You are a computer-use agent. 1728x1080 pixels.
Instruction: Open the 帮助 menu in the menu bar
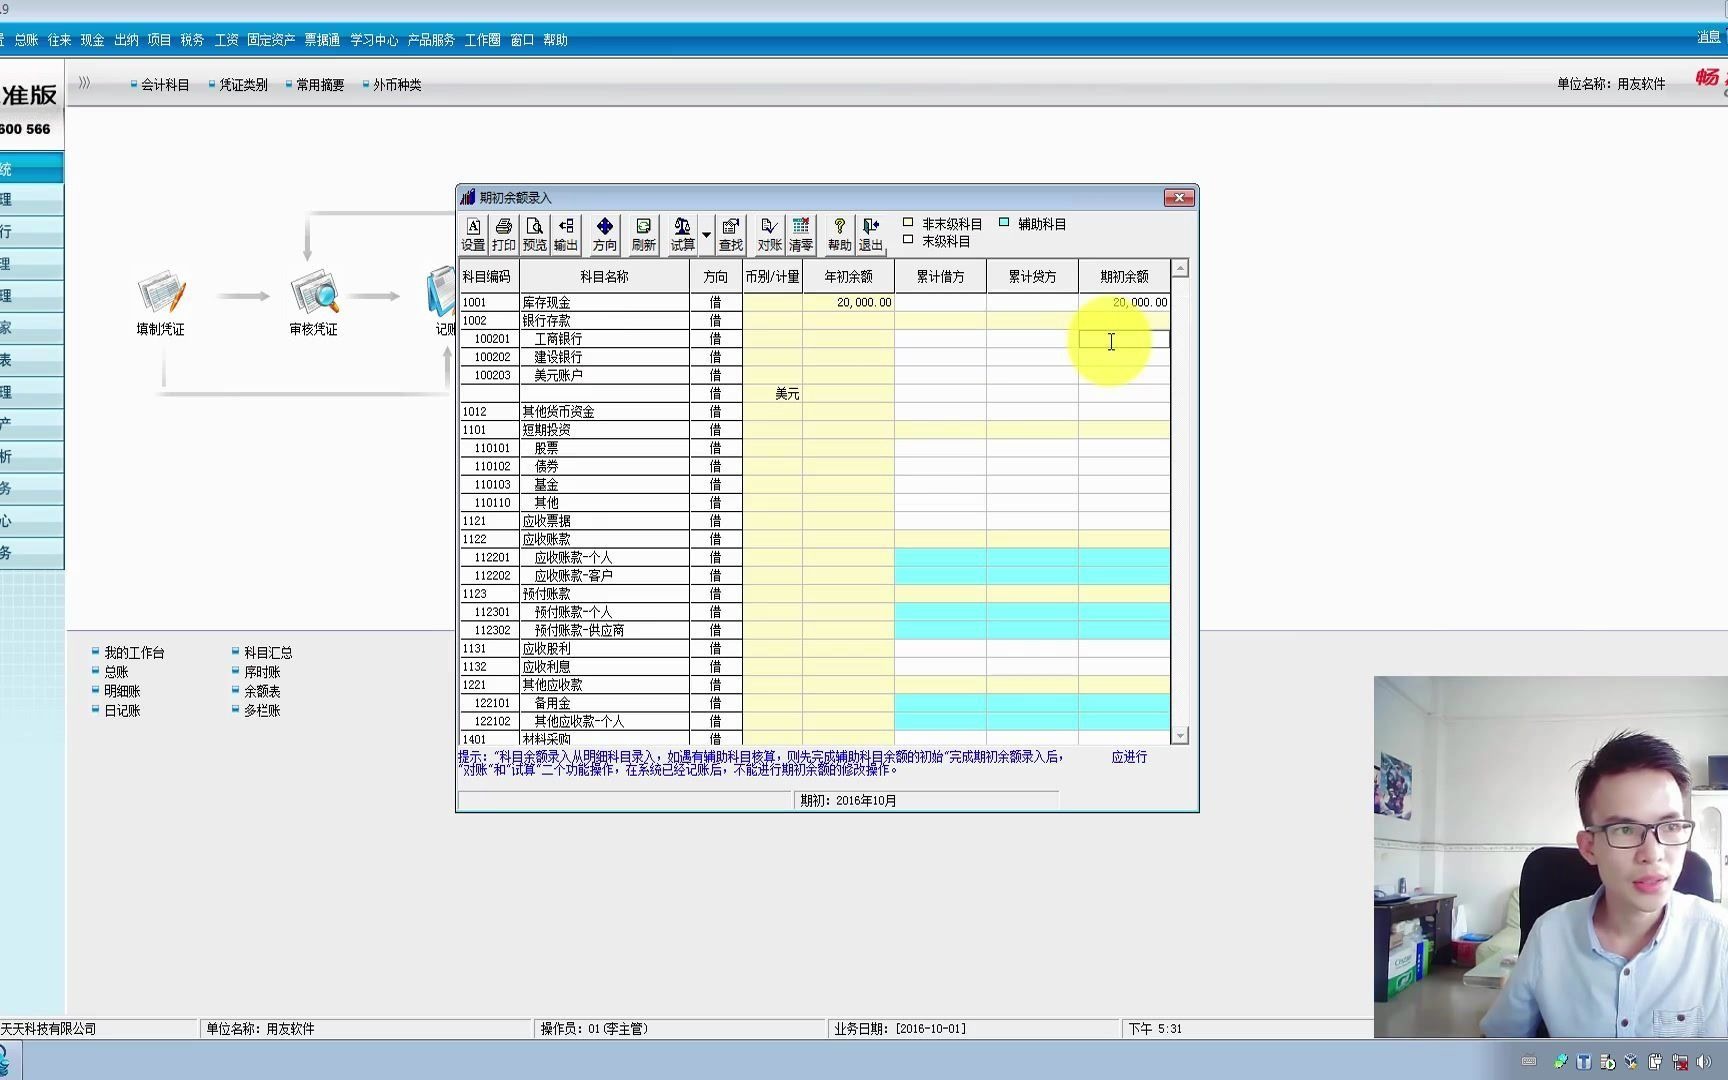[x=555, y=40]
